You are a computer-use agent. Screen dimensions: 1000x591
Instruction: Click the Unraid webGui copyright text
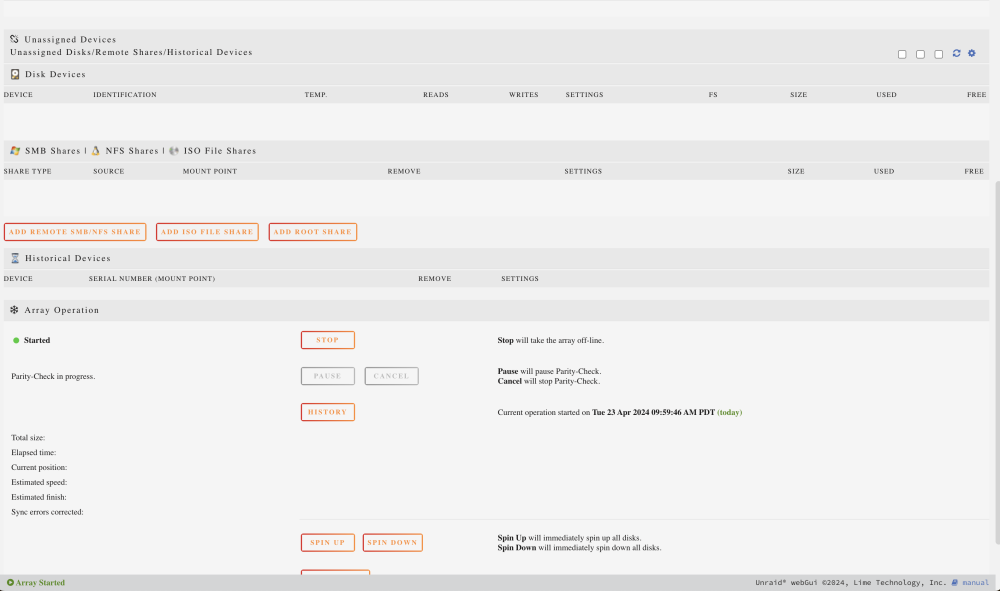click(x=851, y=583)
